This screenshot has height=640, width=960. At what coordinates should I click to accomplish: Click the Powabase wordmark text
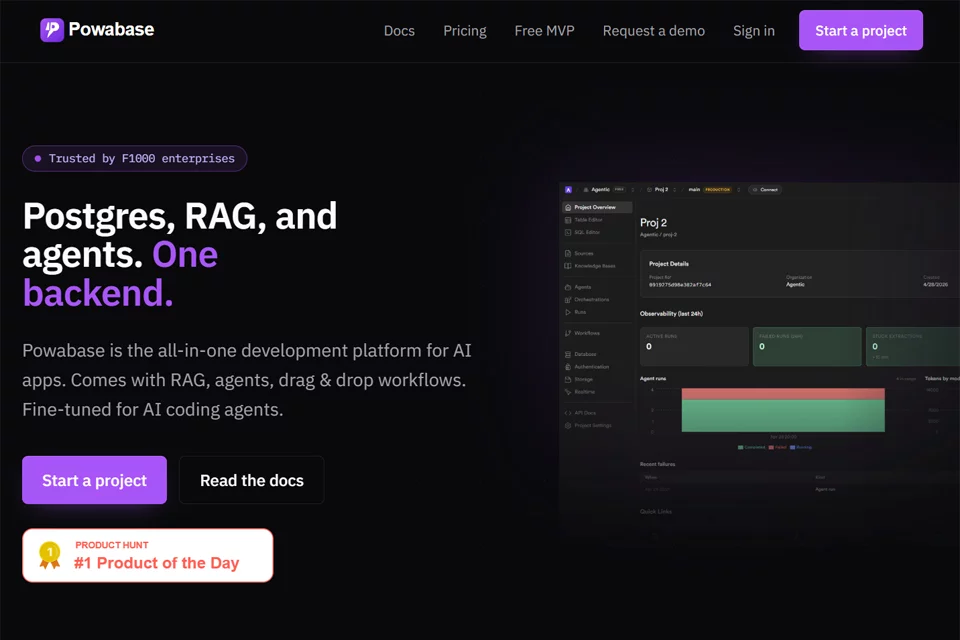[111, 29]
